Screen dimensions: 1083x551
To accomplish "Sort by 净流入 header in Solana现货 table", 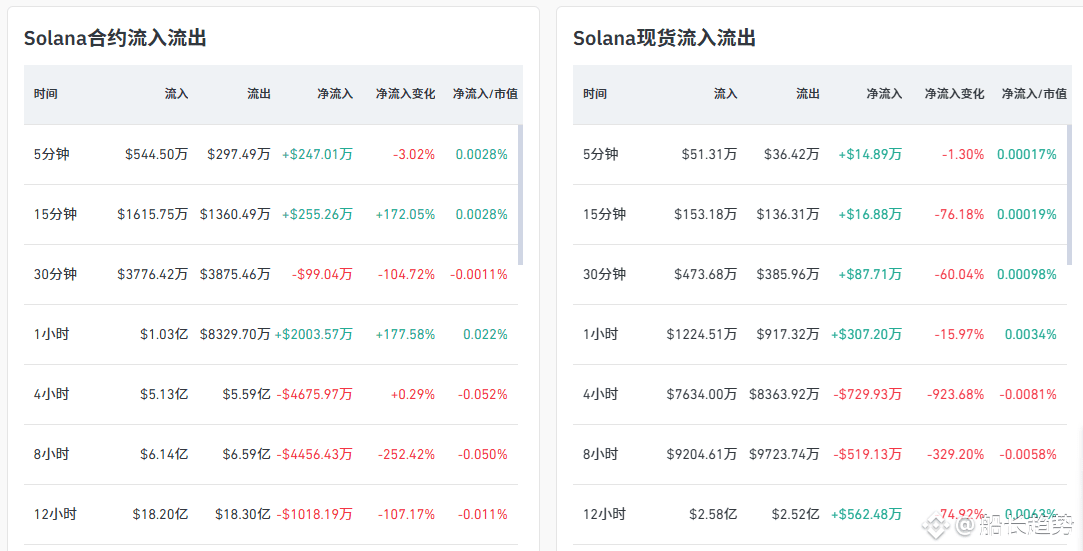I will pos(883,94).
